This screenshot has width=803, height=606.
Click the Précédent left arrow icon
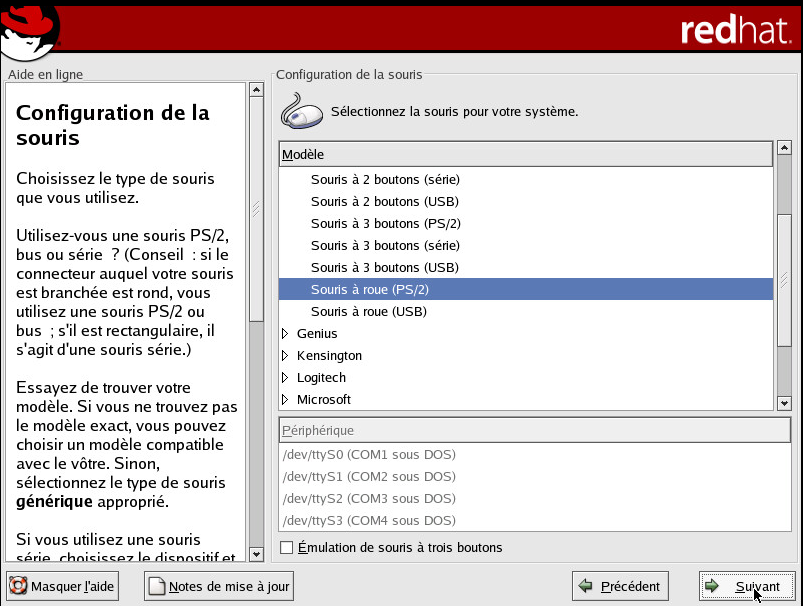click(x=587, y=586)
